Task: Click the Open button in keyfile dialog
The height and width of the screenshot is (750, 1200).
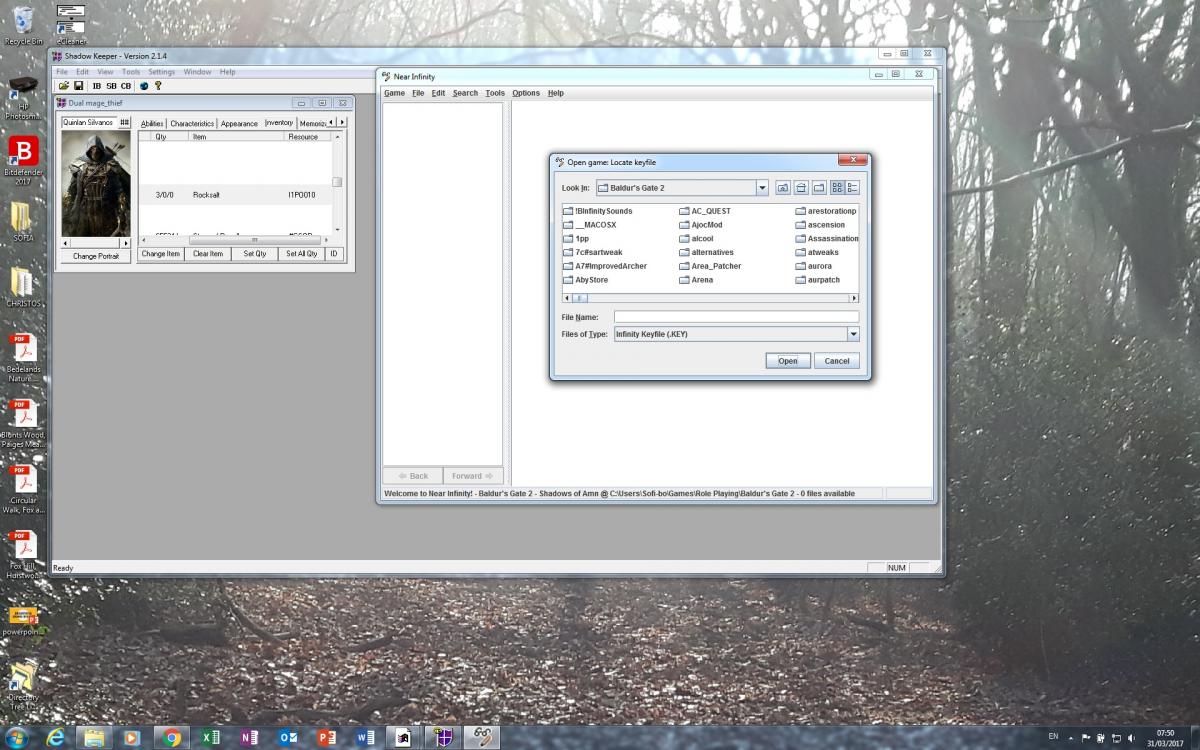Action: point(788,361)
